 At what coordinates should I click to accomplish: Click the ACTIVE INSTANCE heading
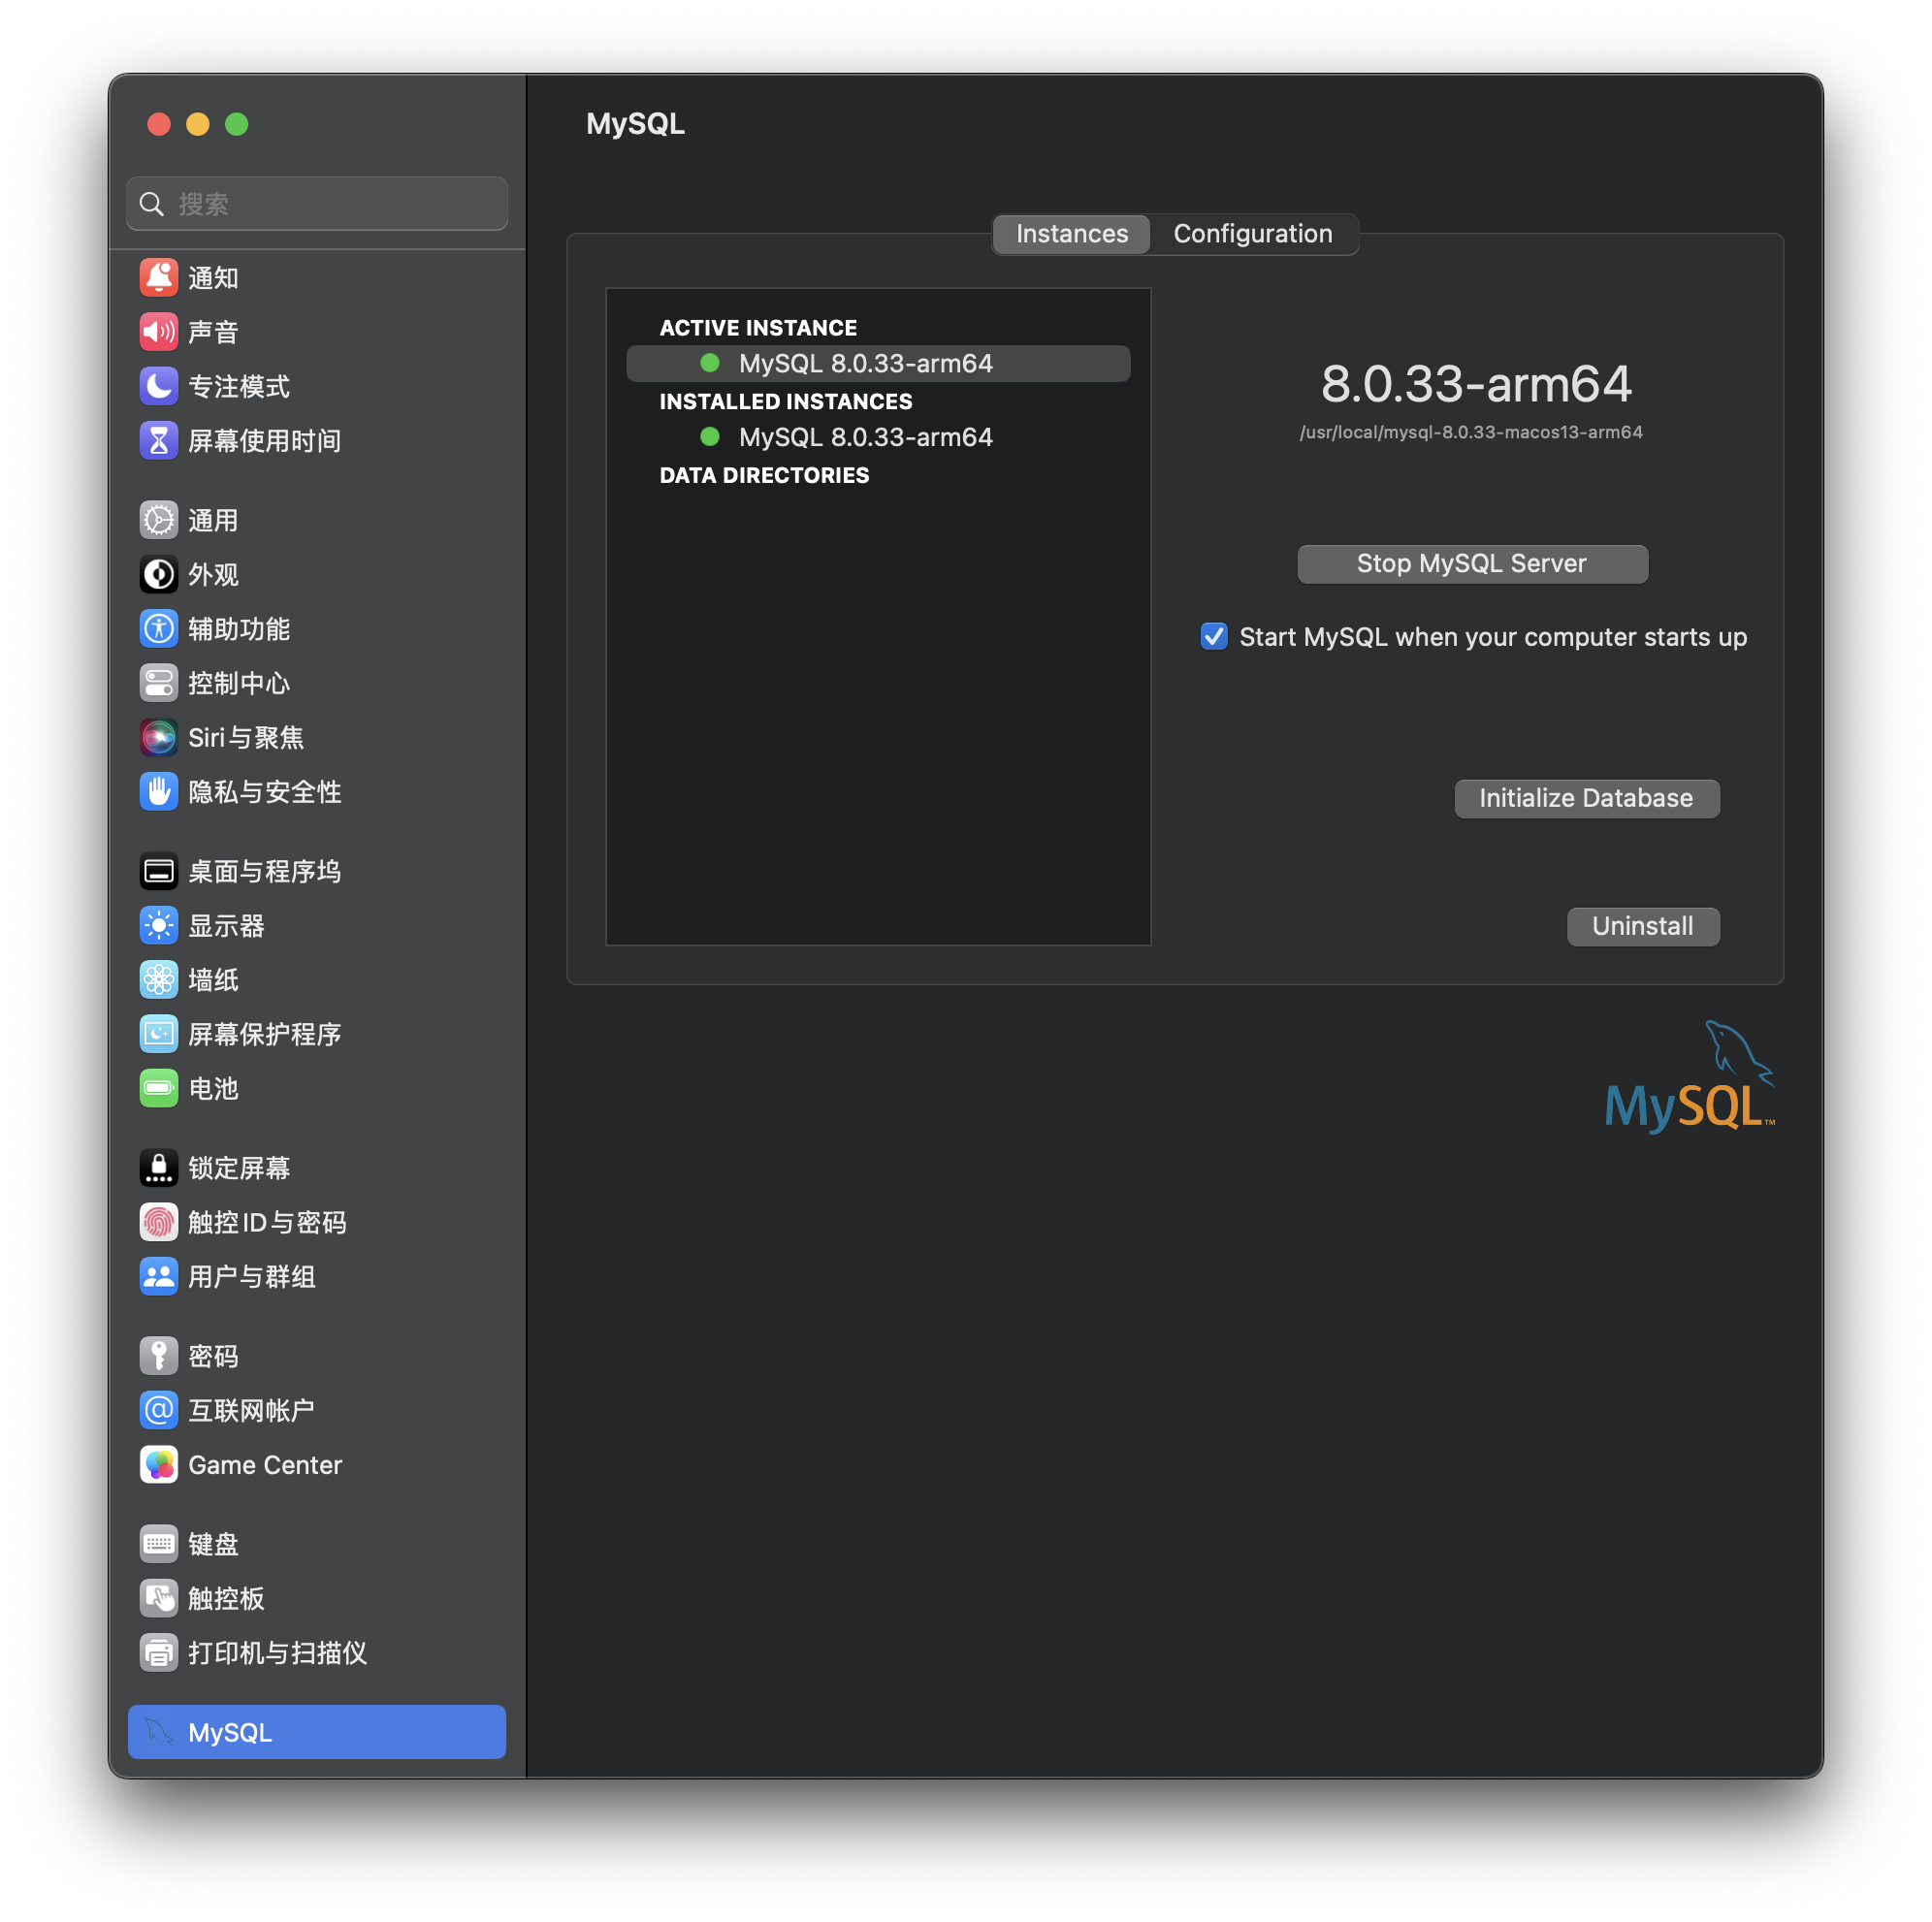pos(758,328)
